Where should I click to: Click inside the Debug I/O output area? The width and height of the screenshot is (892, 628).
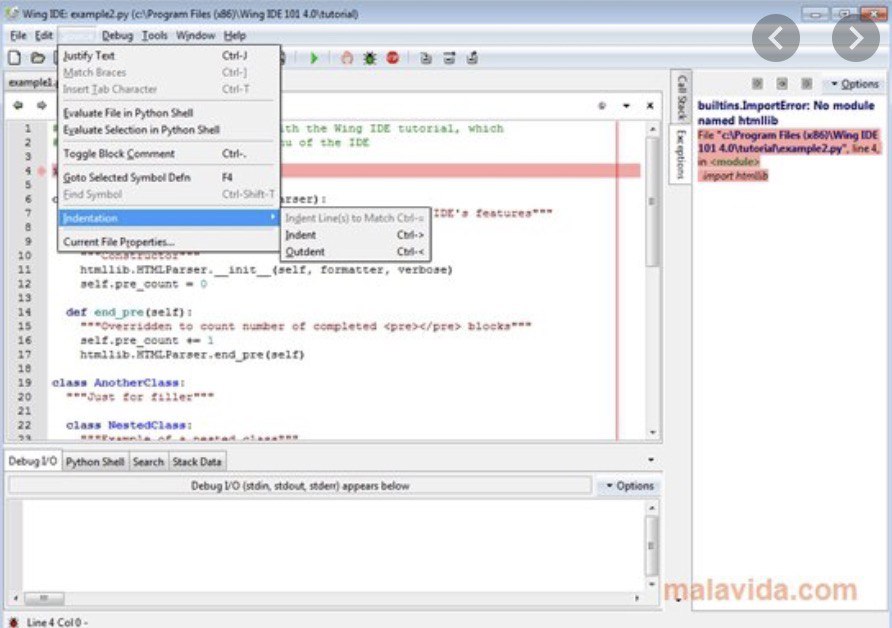tap(333, 546)
